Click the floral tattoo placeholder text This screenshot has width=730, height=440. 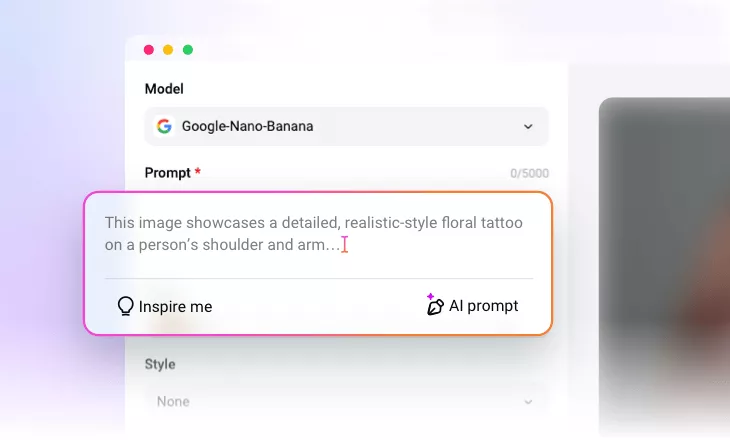(x=314, y=233)
